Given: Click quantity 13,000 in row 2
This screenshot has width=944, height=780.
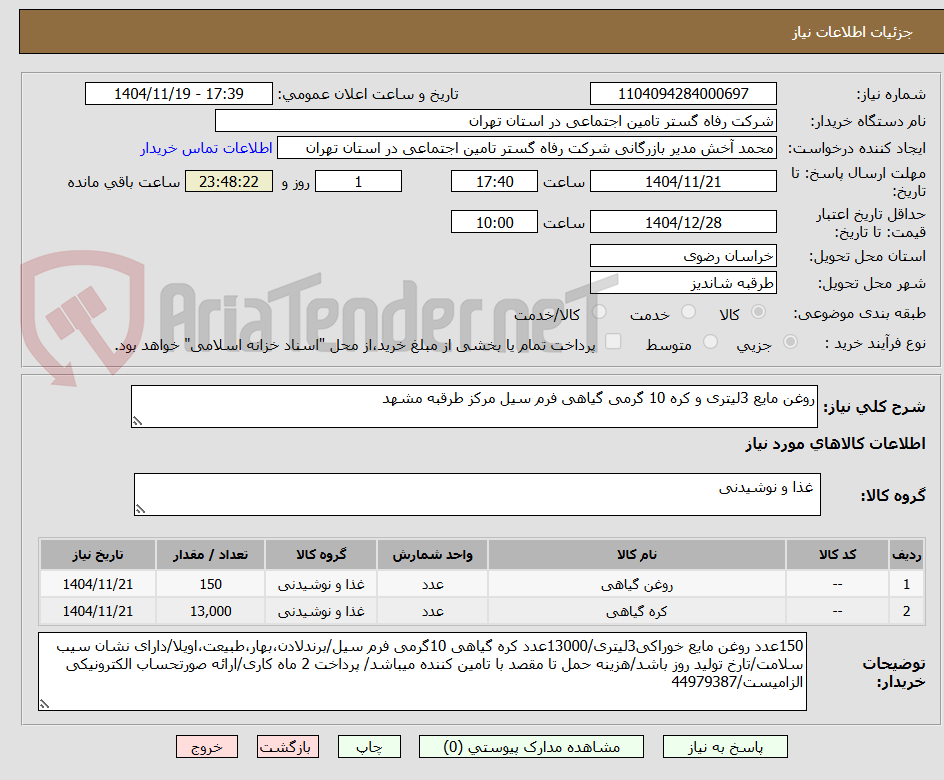Looking at the screenshot, I should click(210, 611).
